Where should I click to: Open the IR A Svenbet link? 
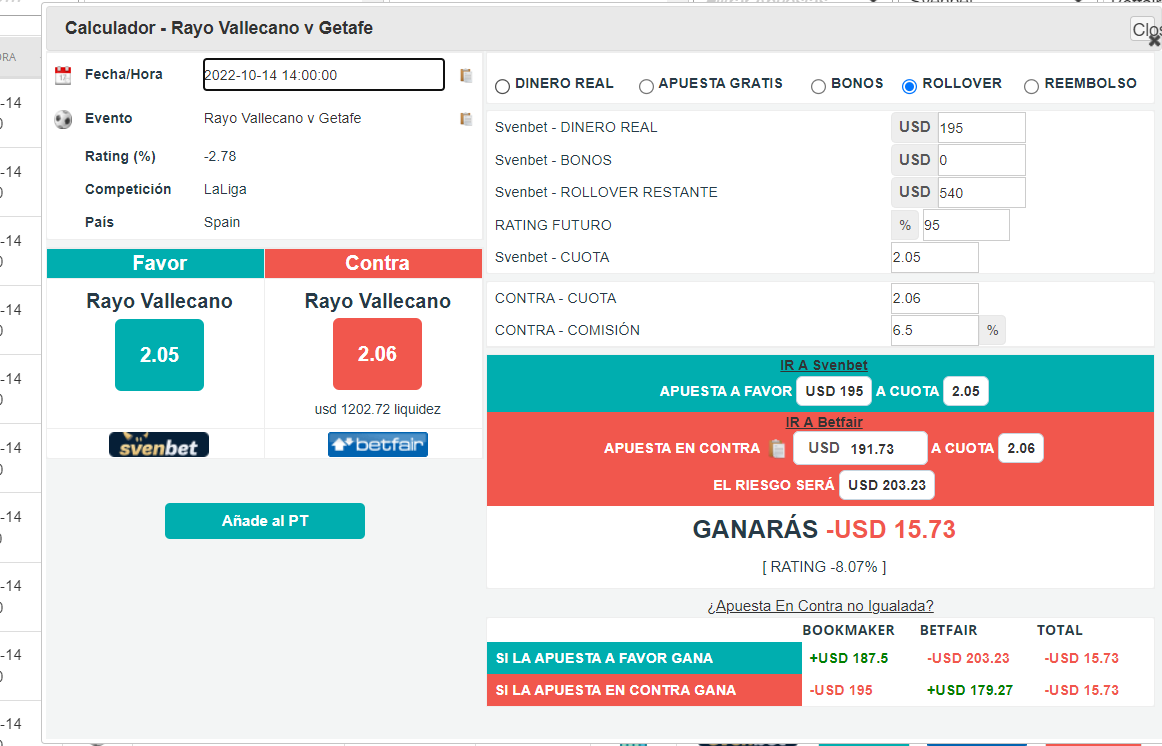[x=825, y=366]
